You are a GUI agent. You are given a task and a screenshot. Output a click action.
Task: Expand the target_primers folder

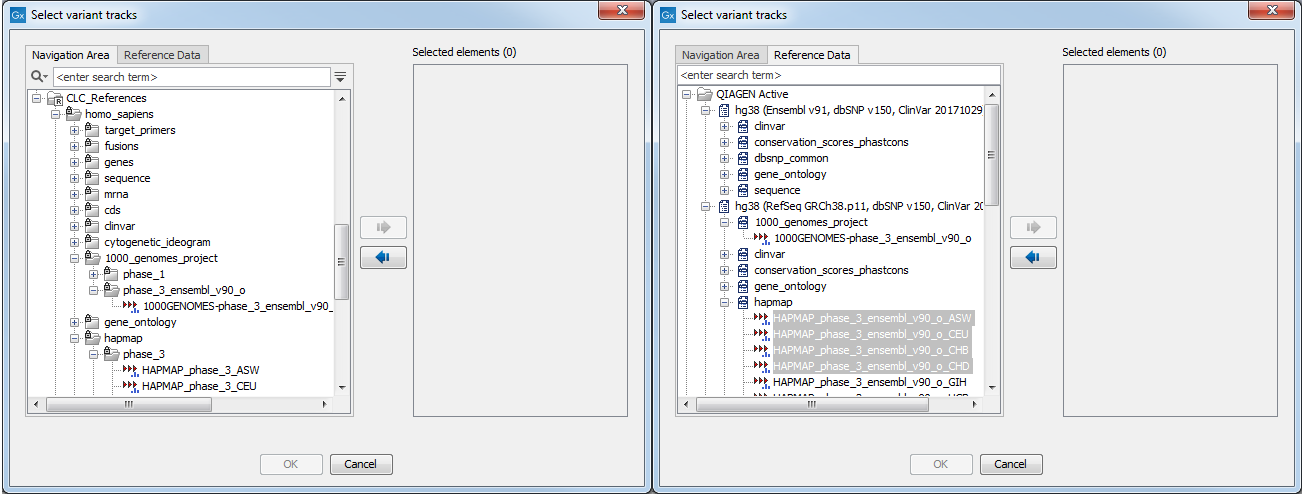[75, 130]
